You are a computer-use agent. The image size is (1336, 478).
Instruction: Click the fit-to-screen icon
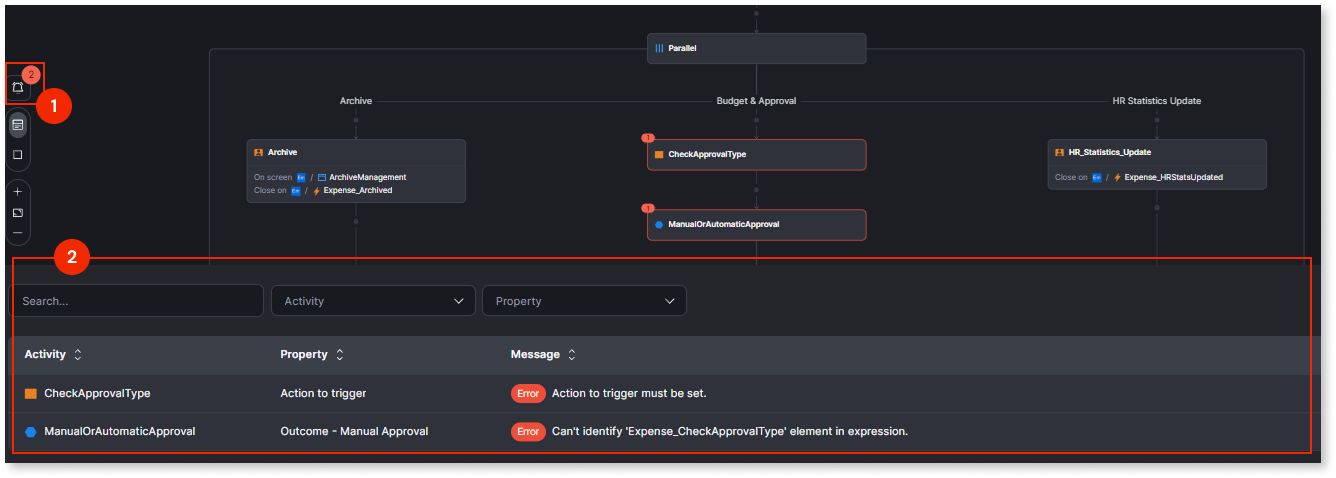point(18,212)
